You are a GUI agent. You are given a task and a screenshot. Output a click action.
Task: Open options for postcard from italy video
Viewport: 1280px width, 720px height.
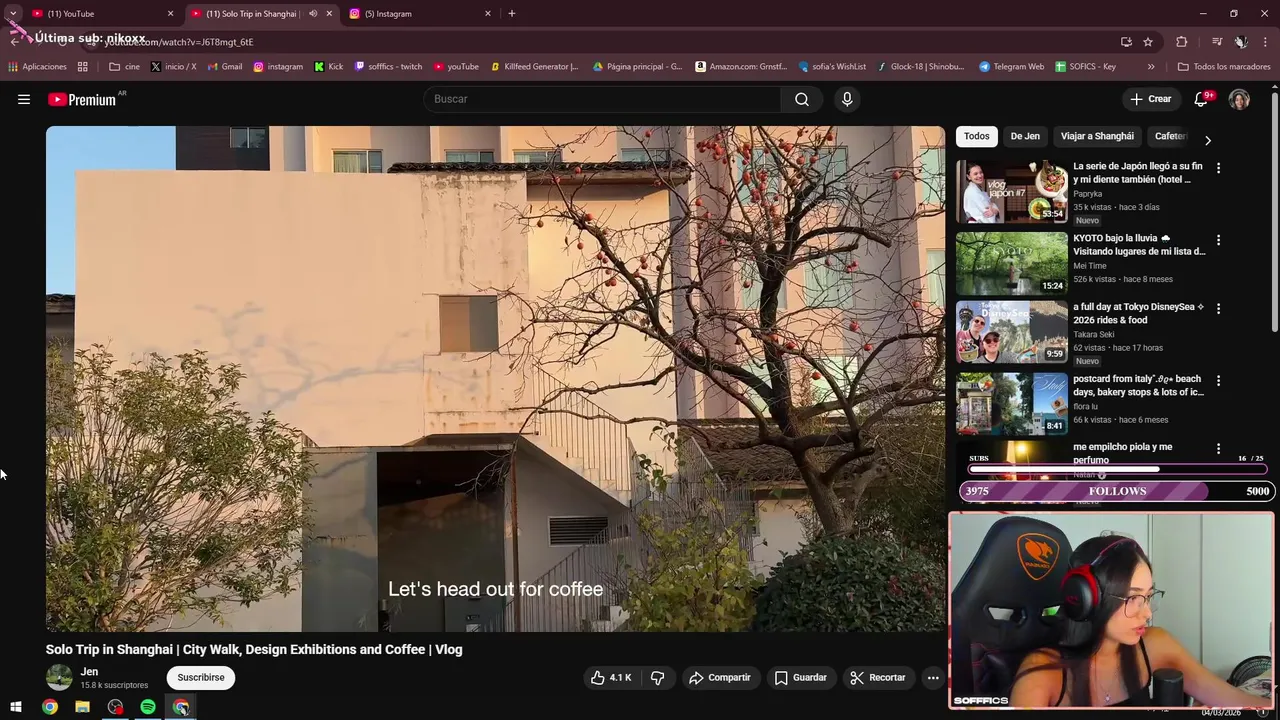pyautogui.click(x=1218, y=381)
